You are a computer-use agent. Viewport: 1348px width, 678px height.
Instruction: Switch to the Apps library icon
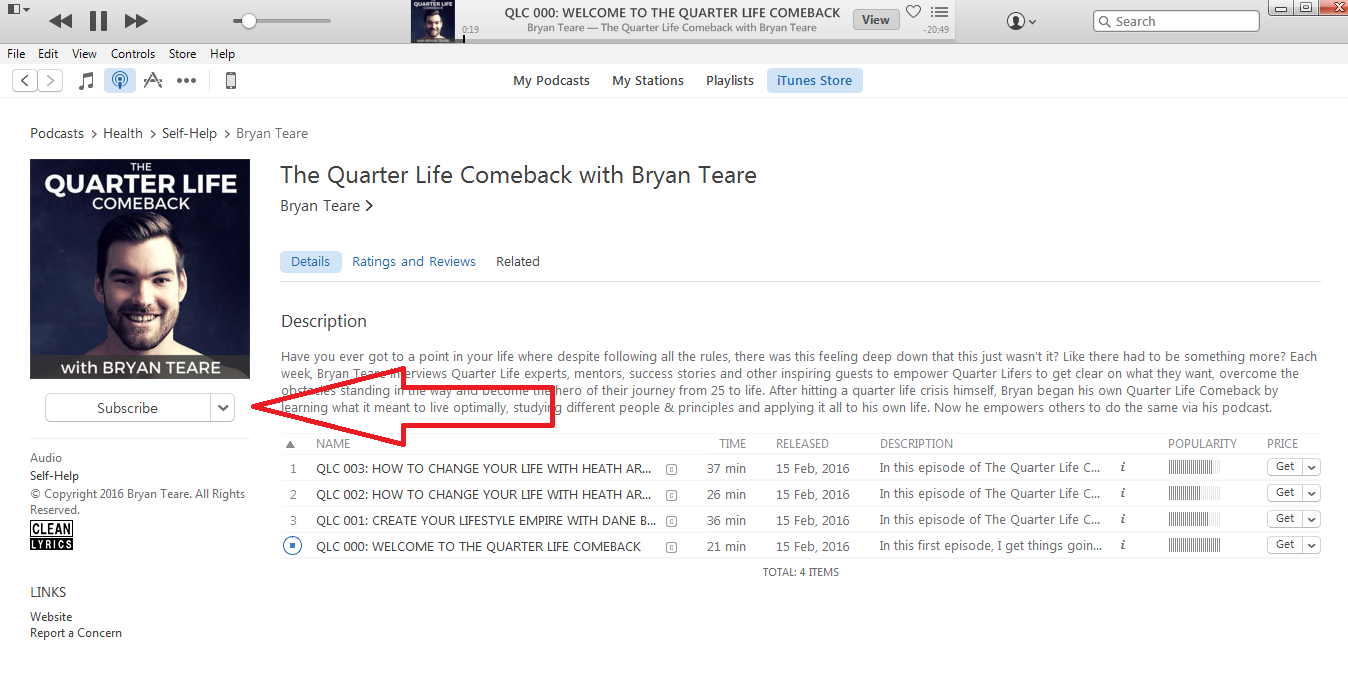coord(152,81)
